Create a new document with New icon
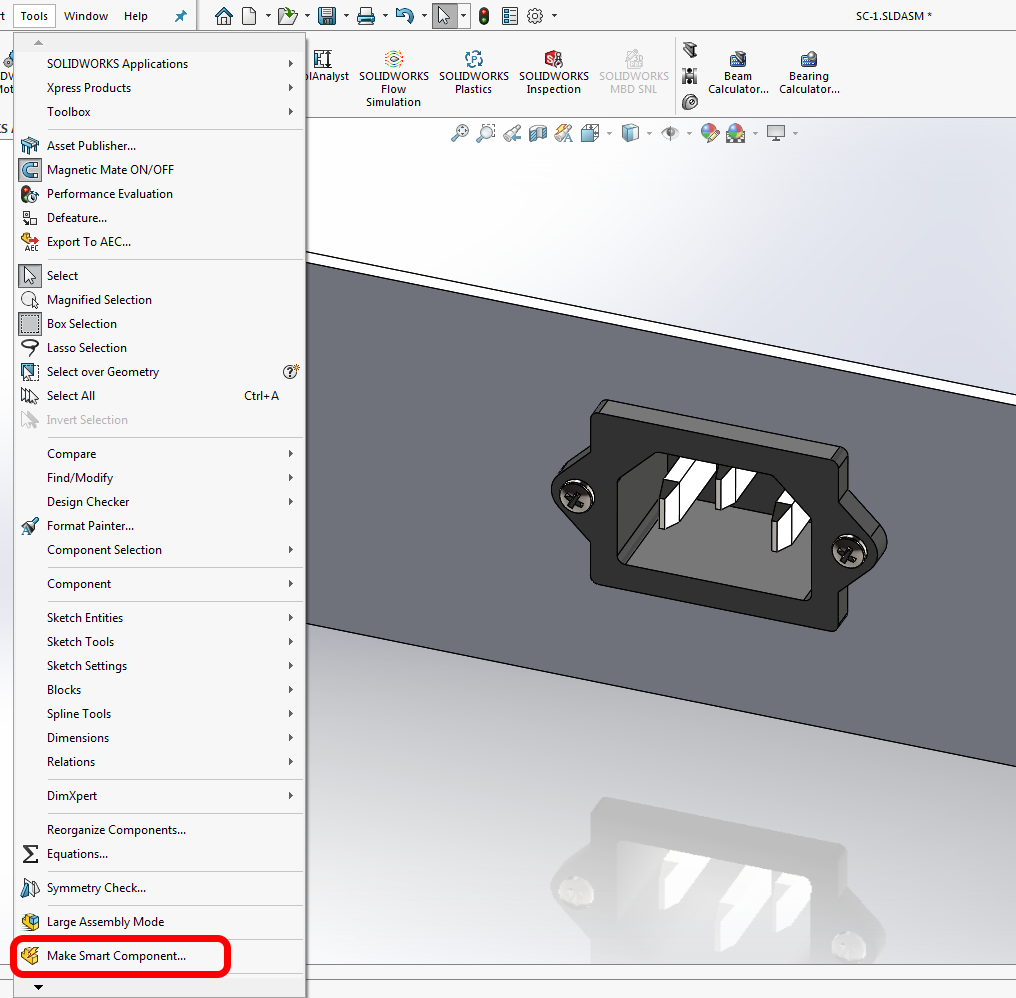 coord(249,16)
